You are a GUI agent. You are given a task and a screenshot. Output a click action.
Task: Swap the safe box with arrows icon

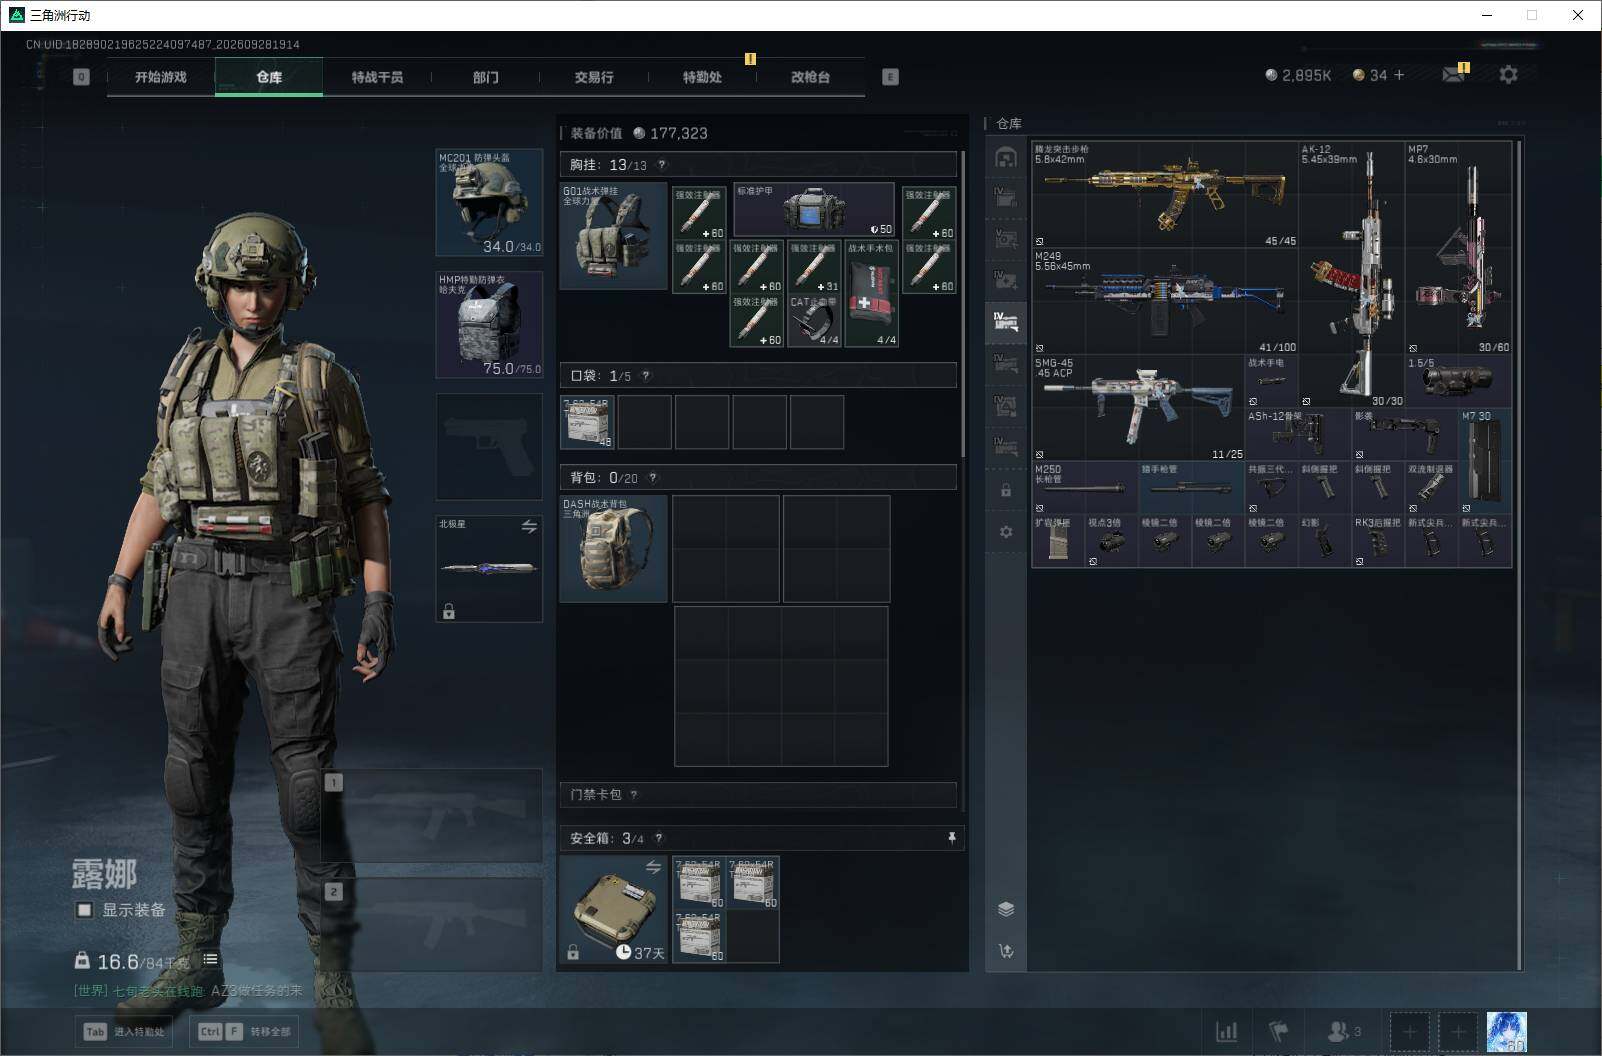tap(653, 867)
